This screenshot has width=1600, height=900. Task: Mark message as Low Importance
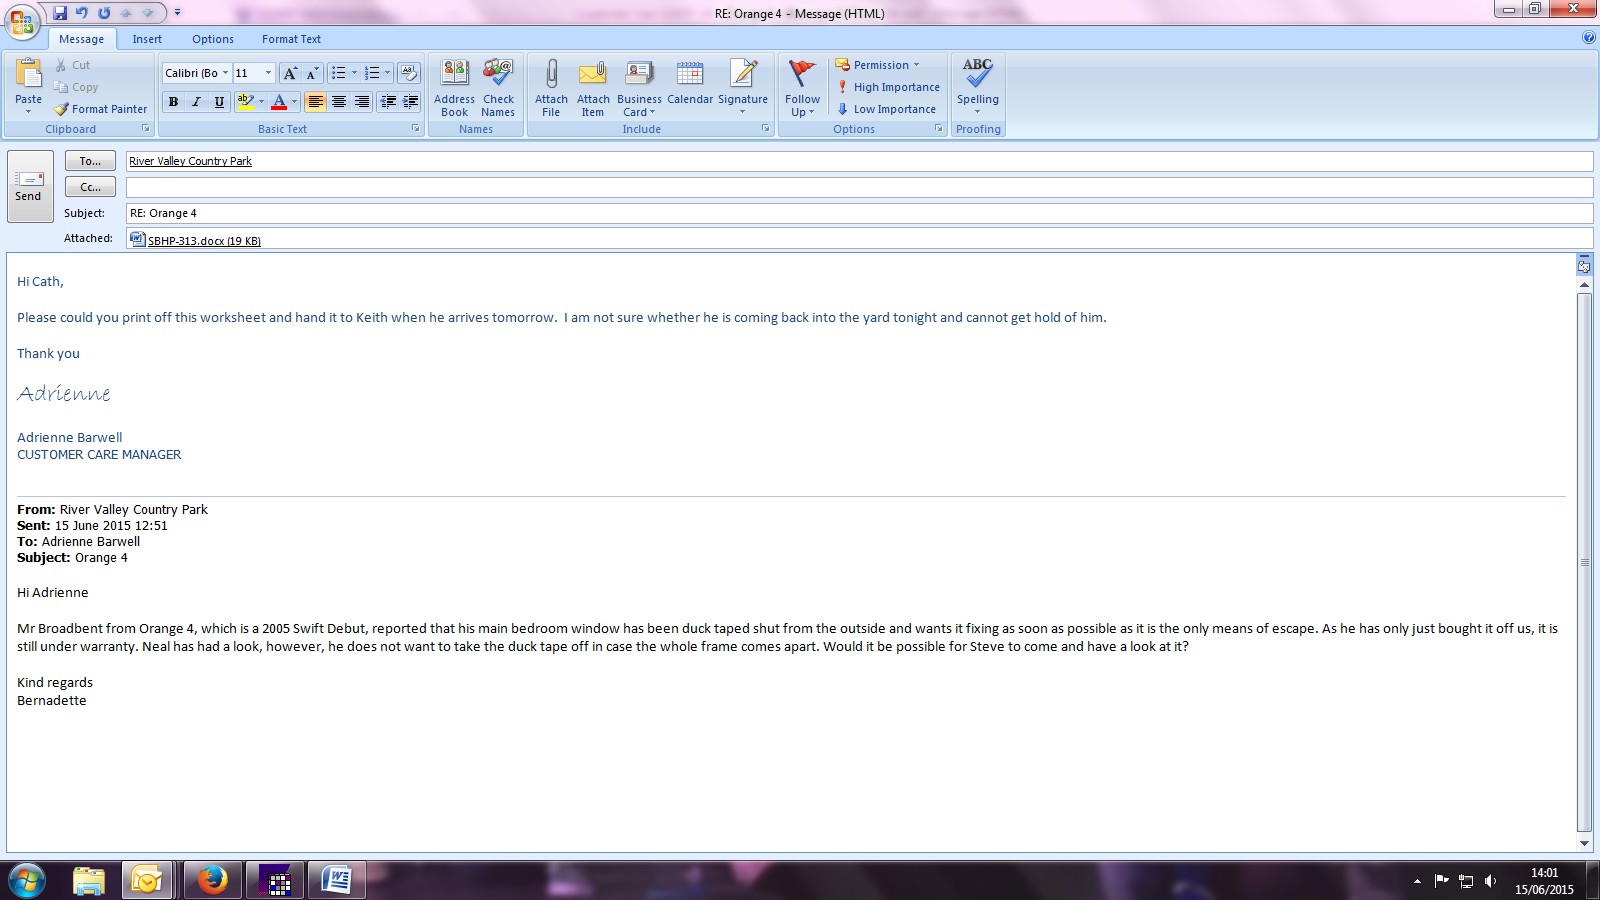click(x=886, y=109)
